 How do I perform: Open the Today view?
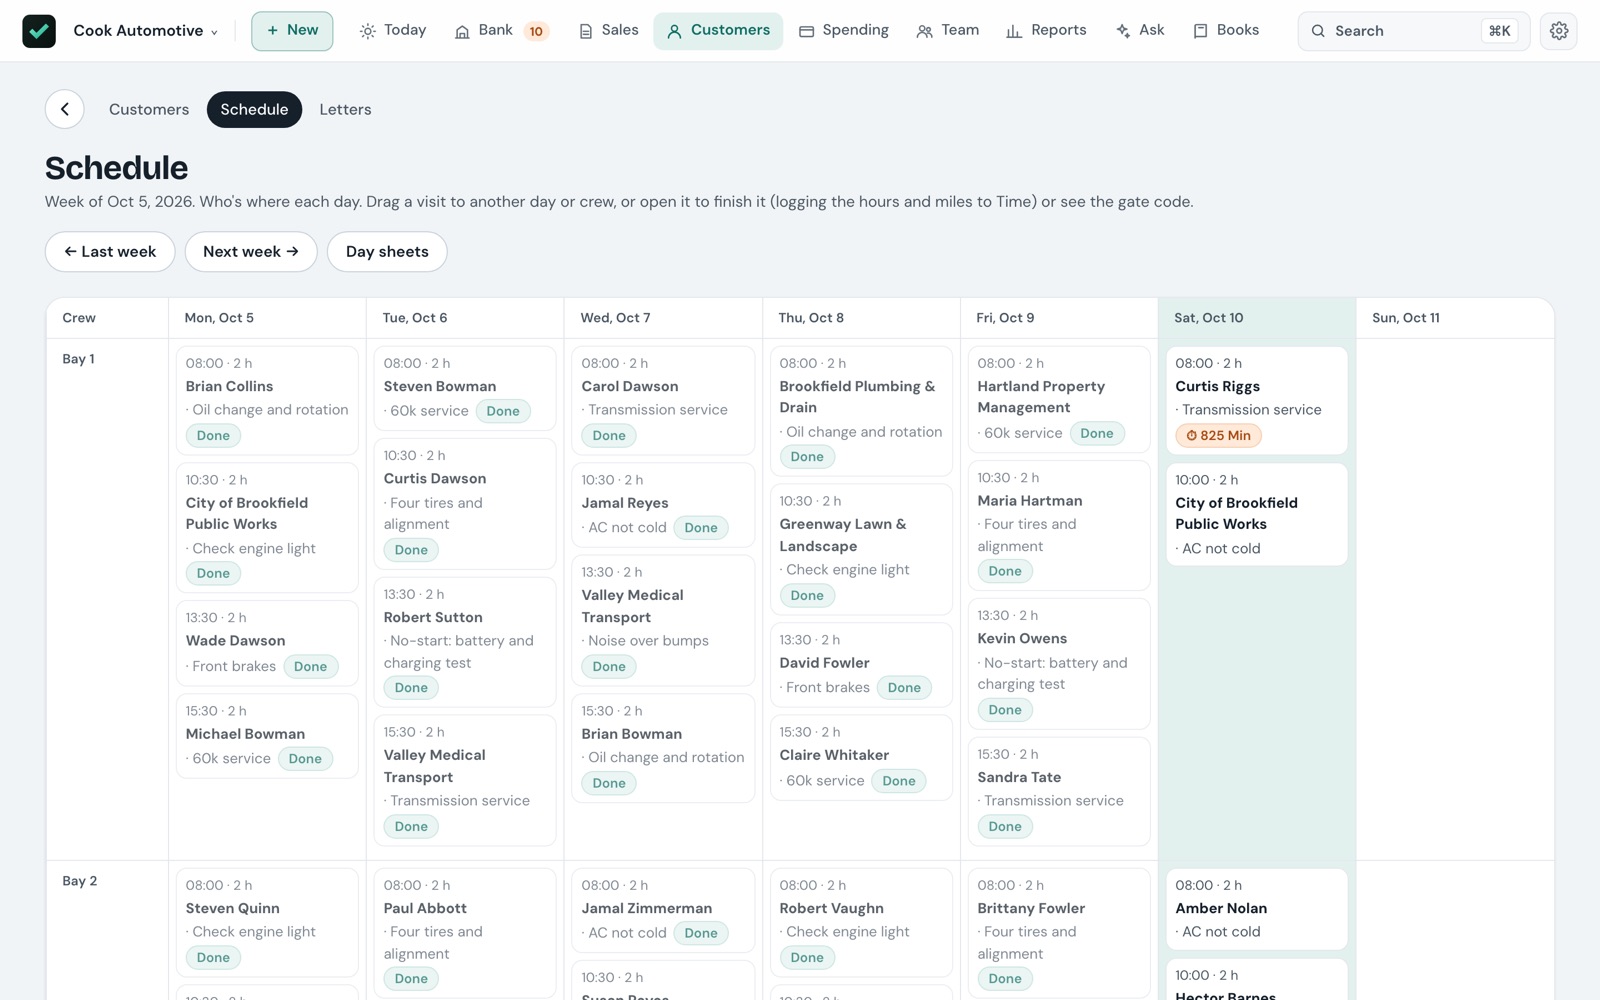click(393, 31)
